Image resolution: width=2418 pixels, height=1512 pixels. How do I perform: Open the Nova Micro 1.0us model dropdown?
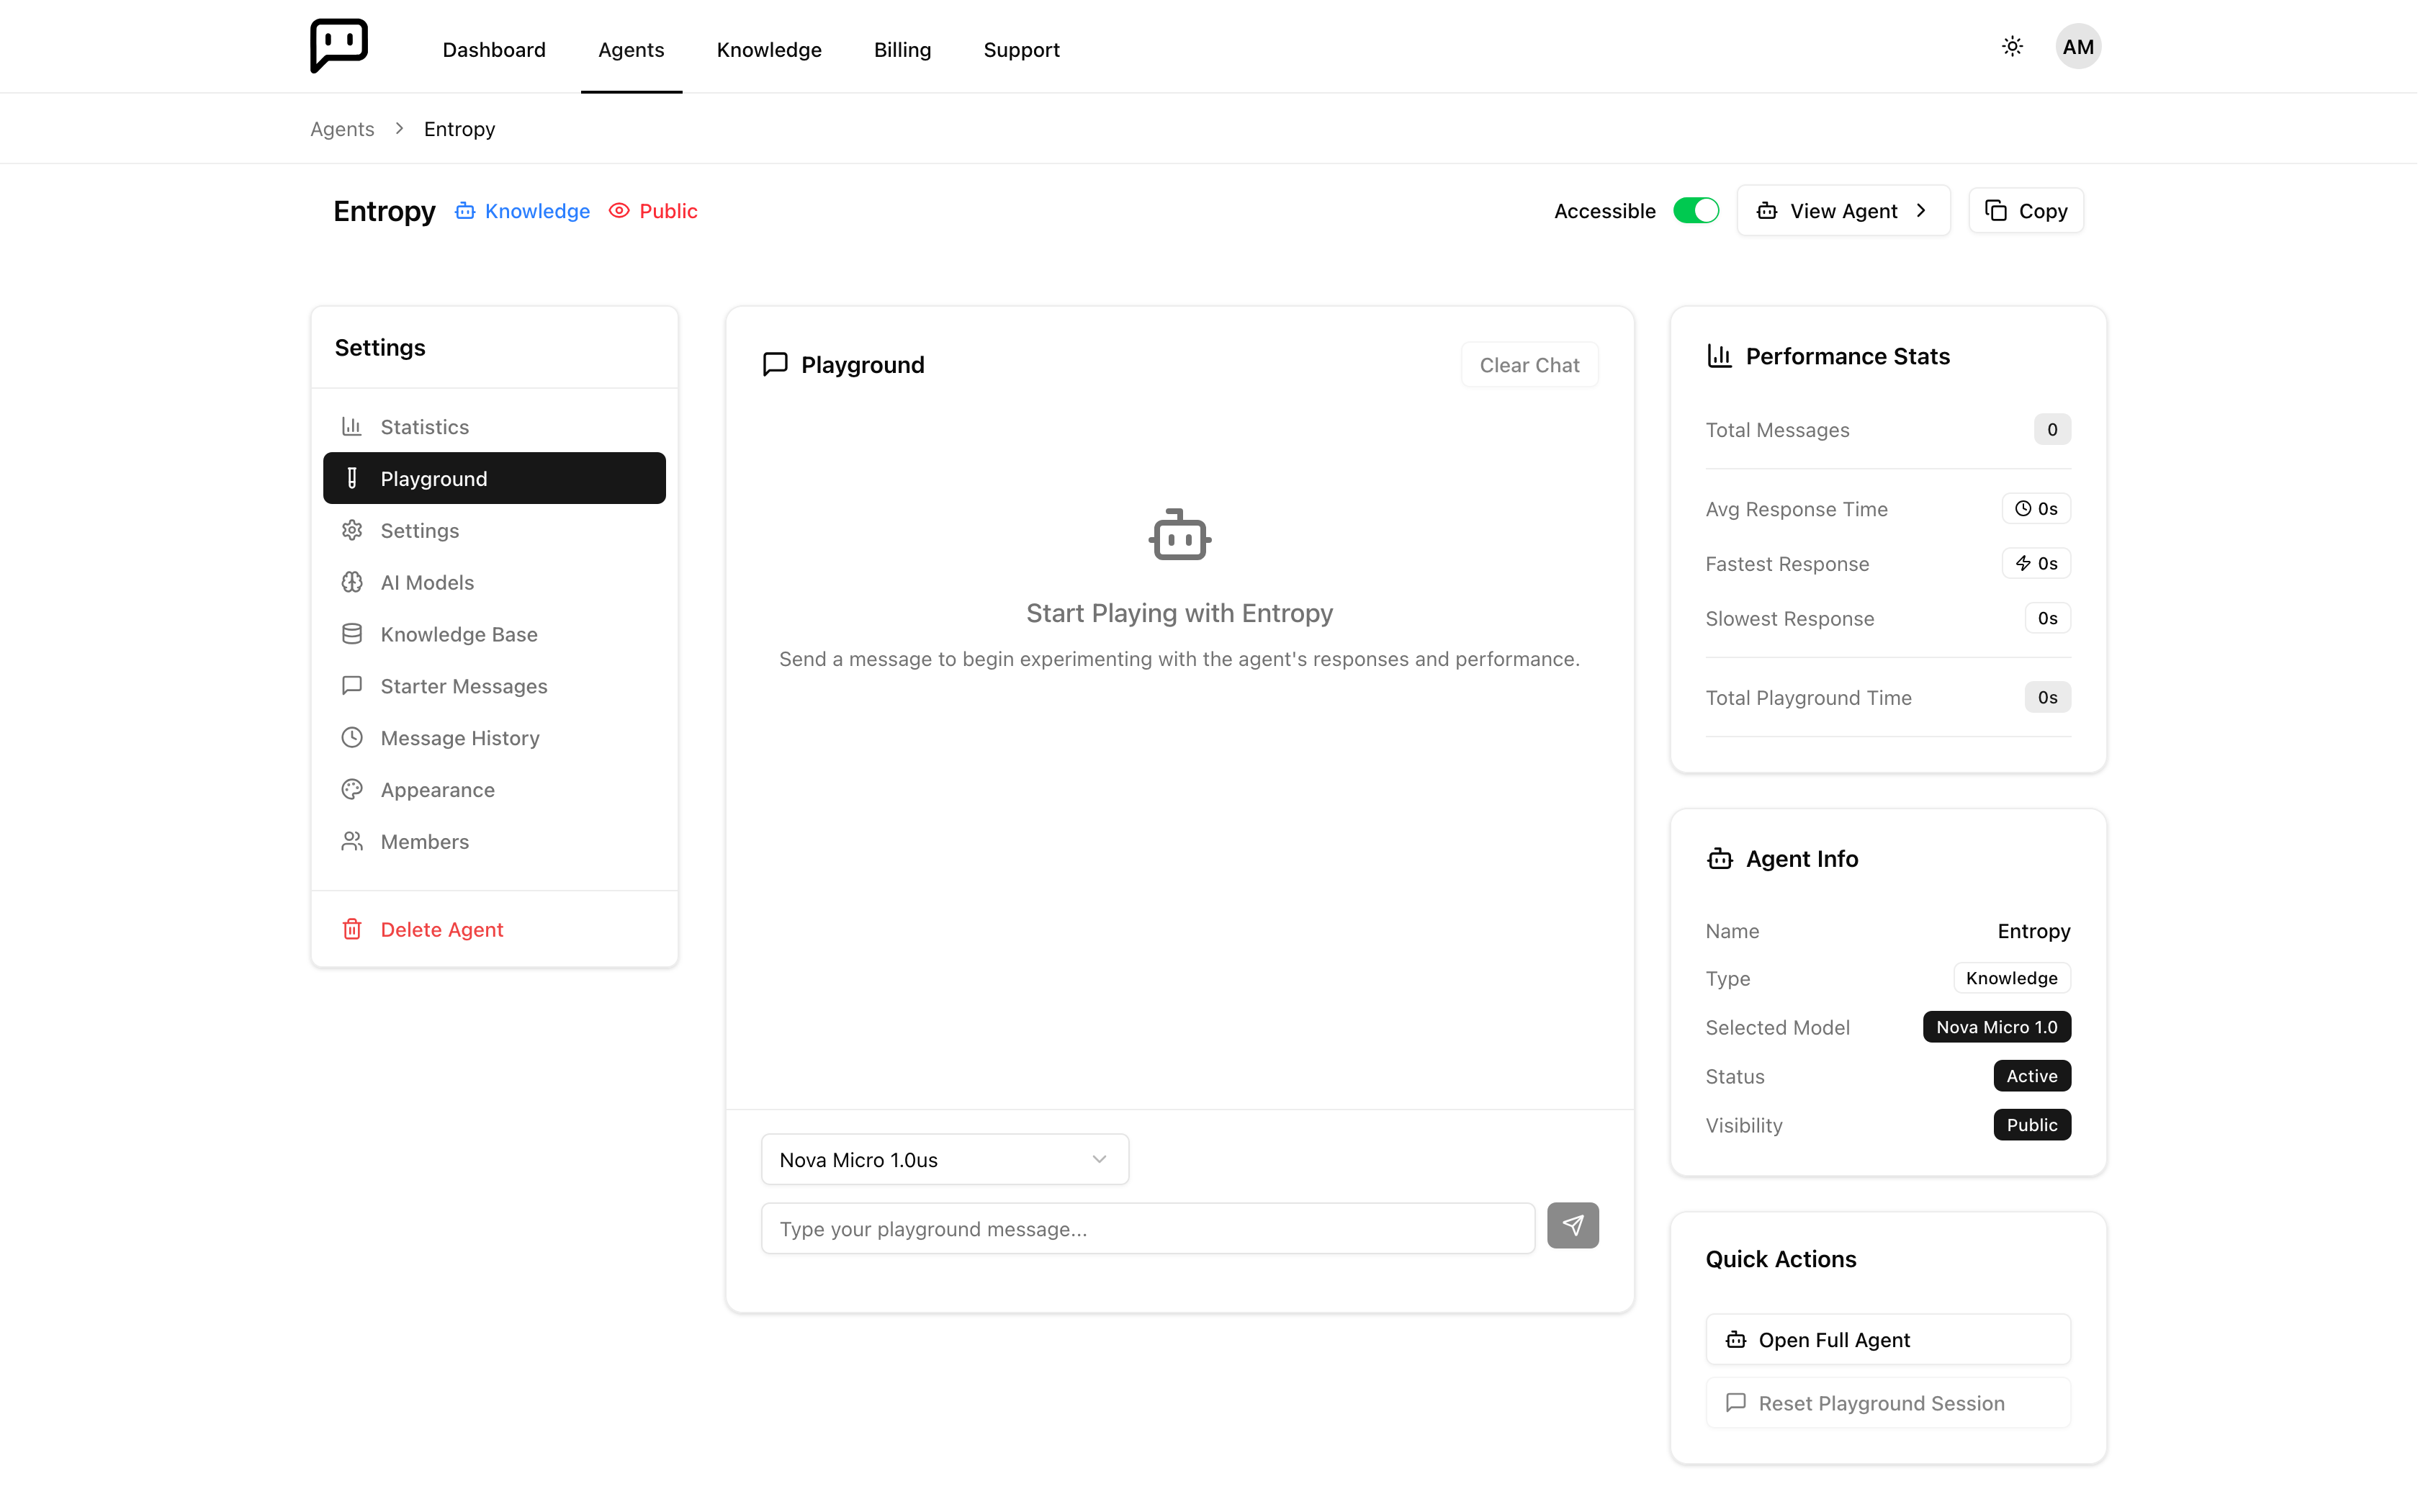945,1160
